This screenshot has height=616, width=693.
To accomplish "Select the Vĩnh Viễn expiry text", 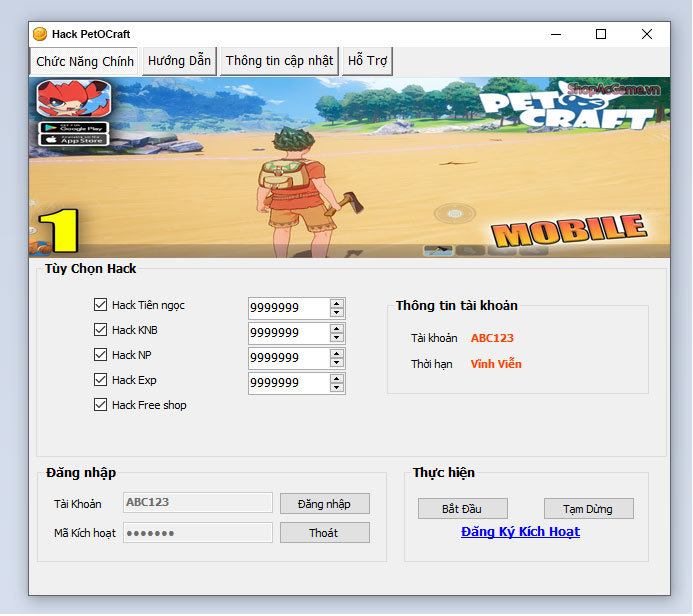I will (496, 364).
